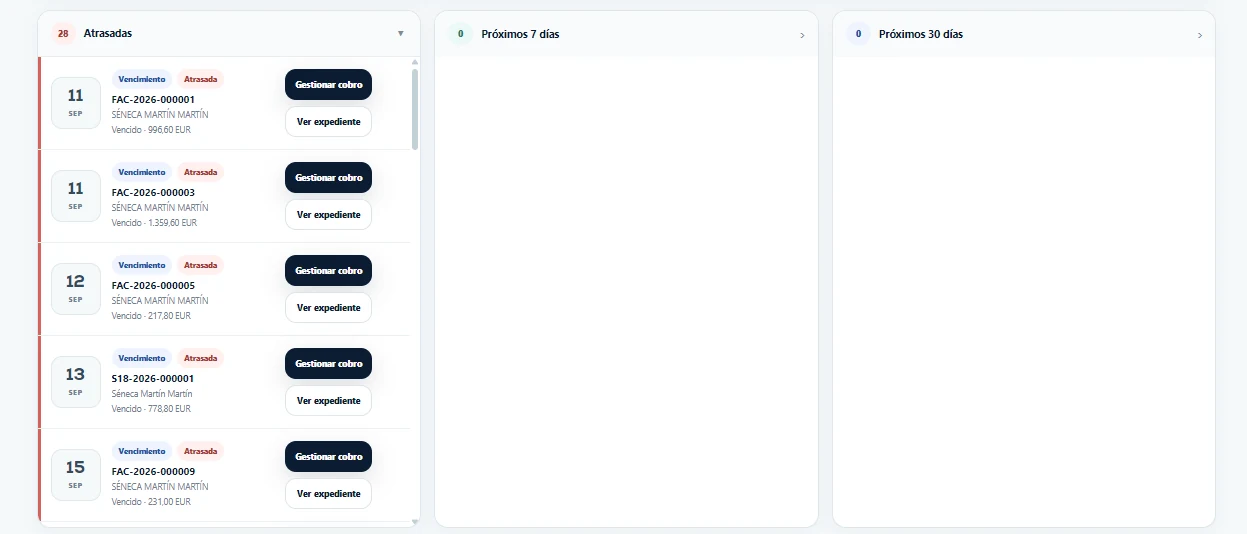Open Ver expediente for S18-2026-000001
Image resolution: width=1247 pixels, height=534 pixels.
pyautogui.click(x=328, y=401)
